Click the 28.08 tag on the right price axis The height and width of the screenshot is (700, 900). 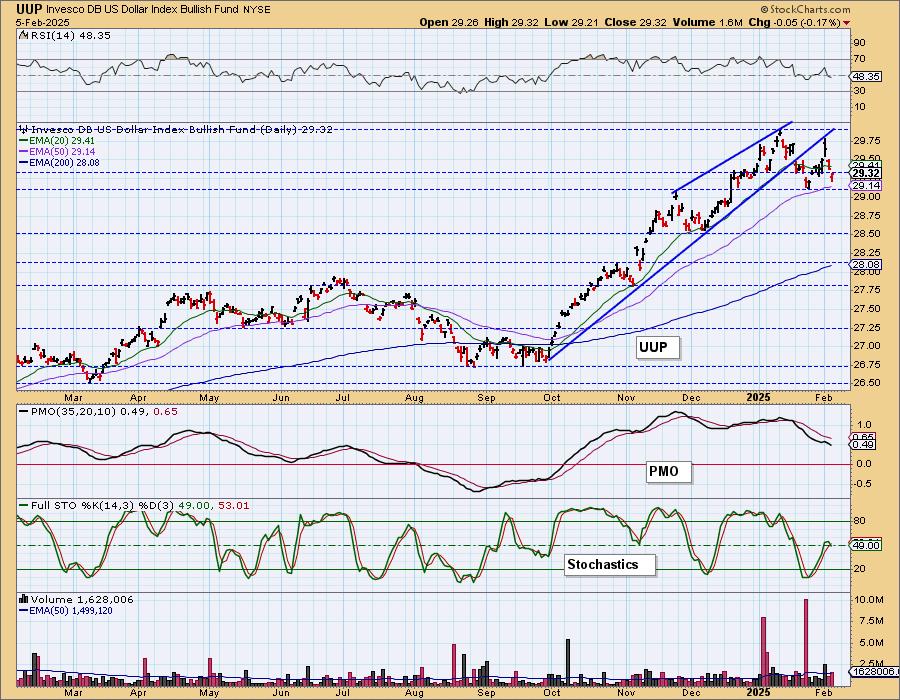[866, 265]
